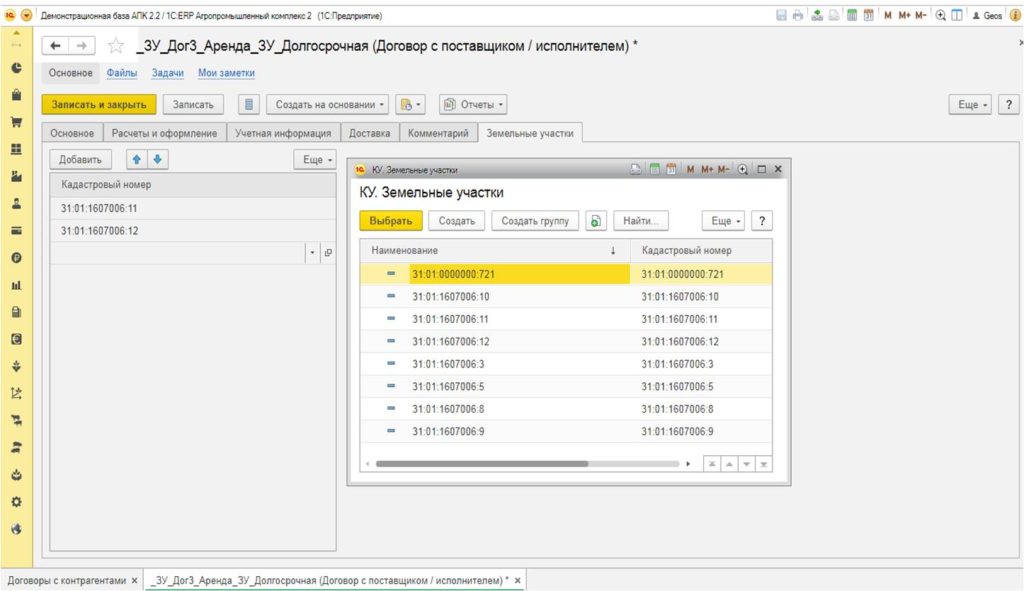The width and height of the screenshot is (1024, 591).
Task: Open Еще menu above cadastral number list
Action: point(315,159)
